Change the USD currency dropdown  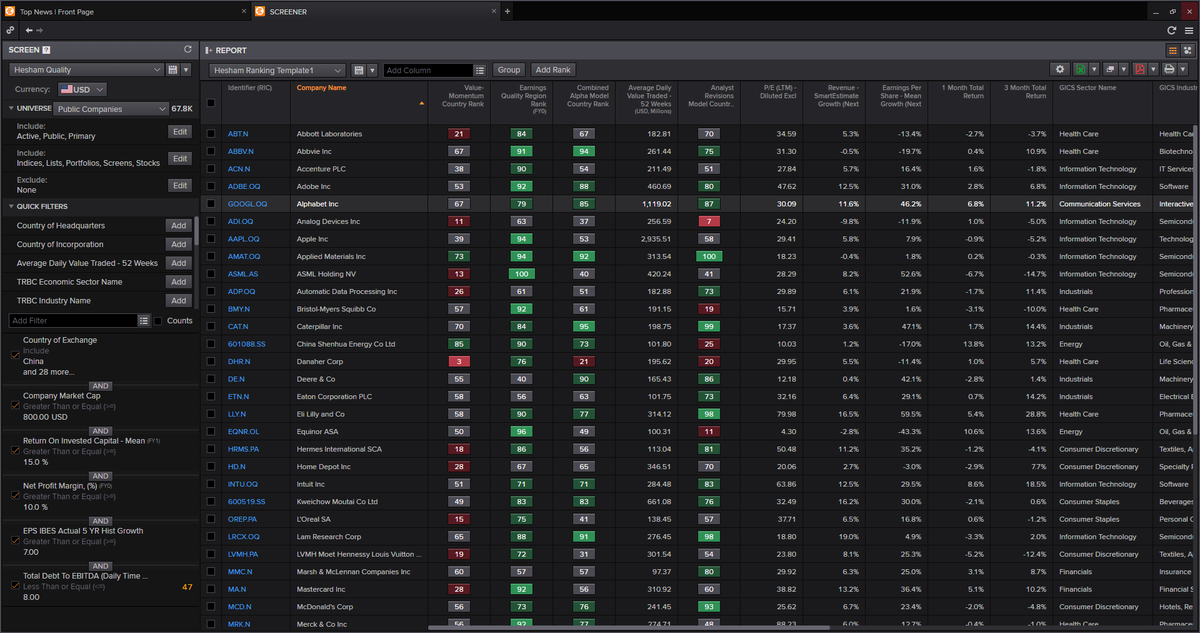click(x=82, y=89)
